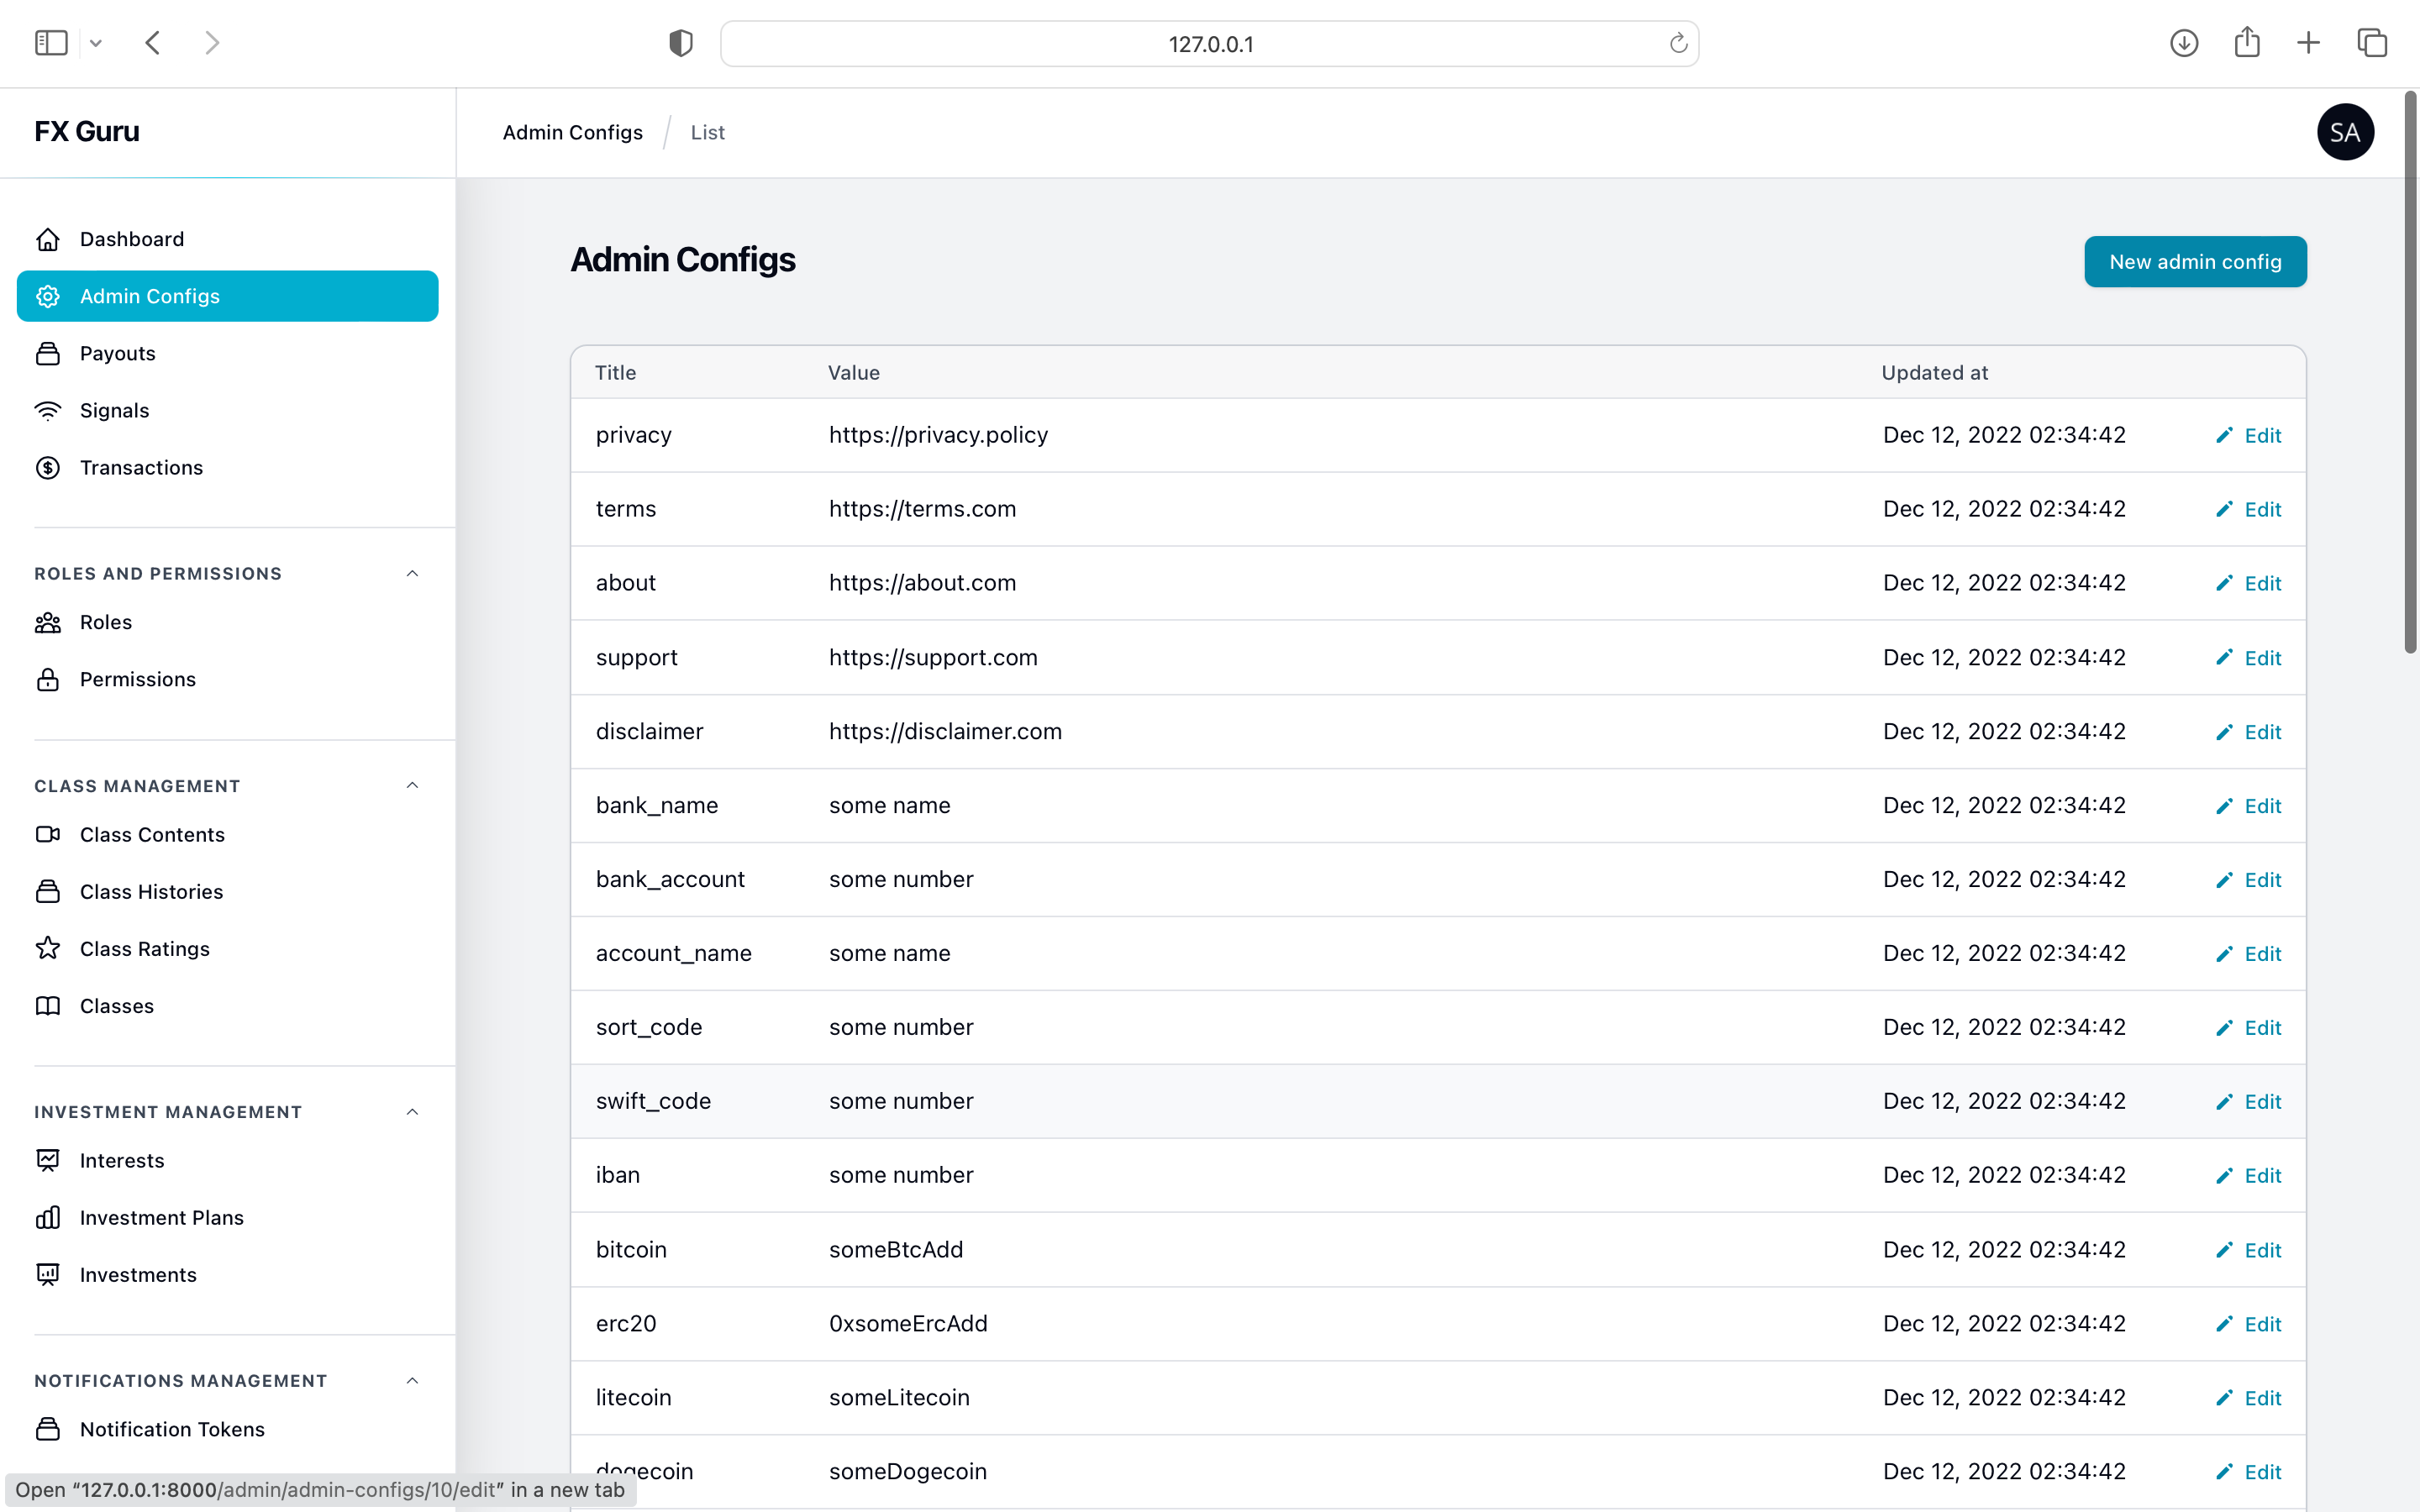Click the Admin Configs breadcrumb link
Image resolution: width=2420 pixels, height=1512 pixels.
pyautogui.click(x=572, y=132)
